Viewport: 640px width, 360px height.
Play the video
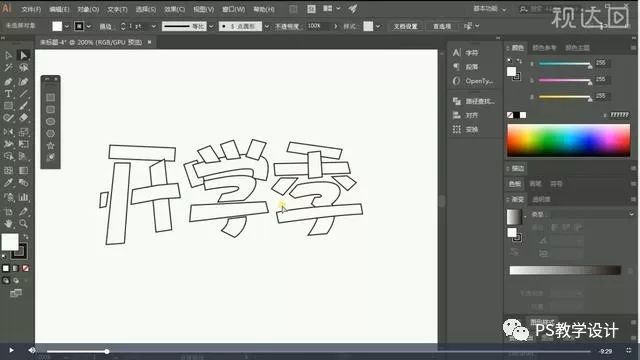pyautogui.click(x=11, y=350)
